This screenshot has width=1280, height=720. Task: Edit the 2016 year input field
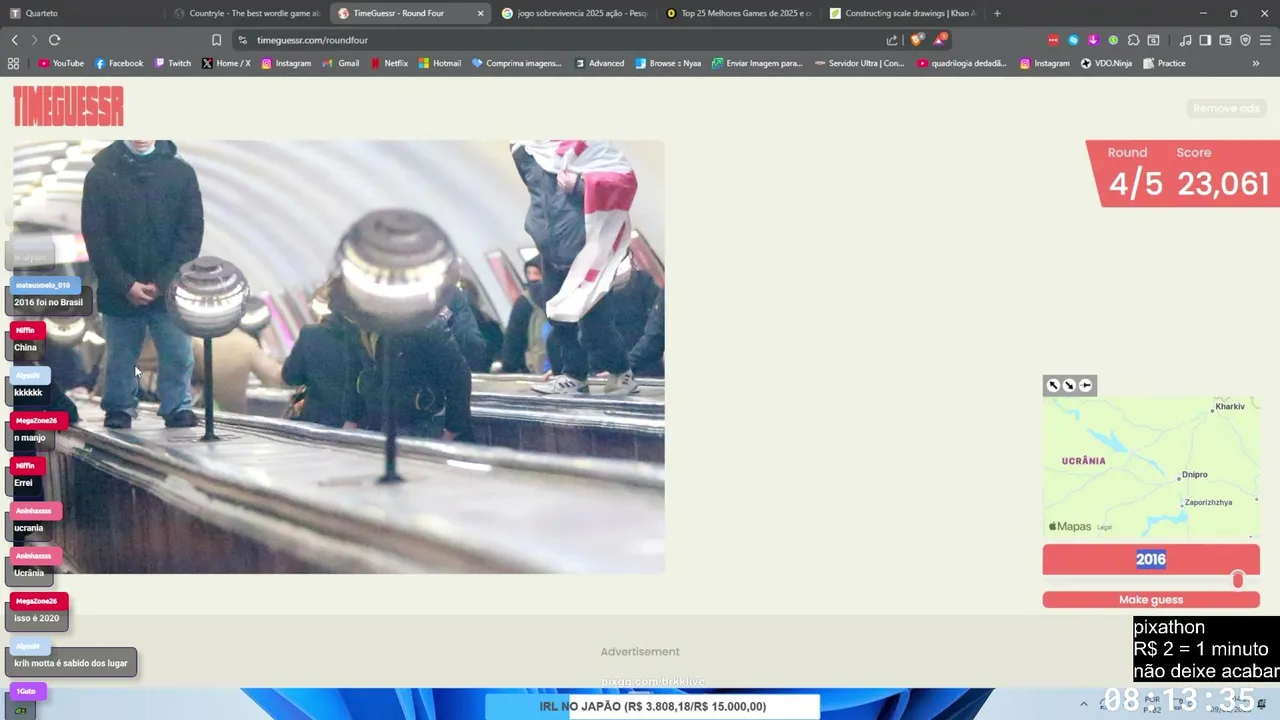pos(1151,560)
